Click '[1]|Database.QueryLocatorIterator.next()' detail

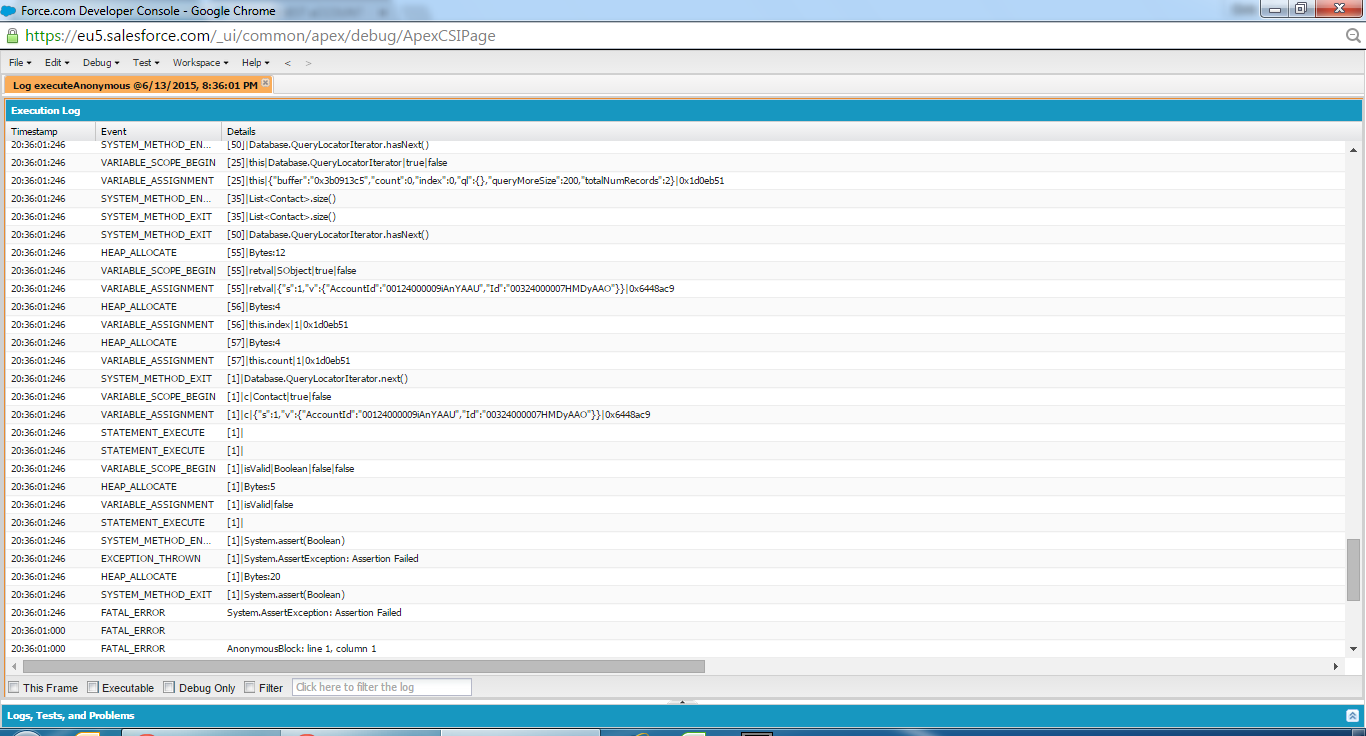click(317, 378)
